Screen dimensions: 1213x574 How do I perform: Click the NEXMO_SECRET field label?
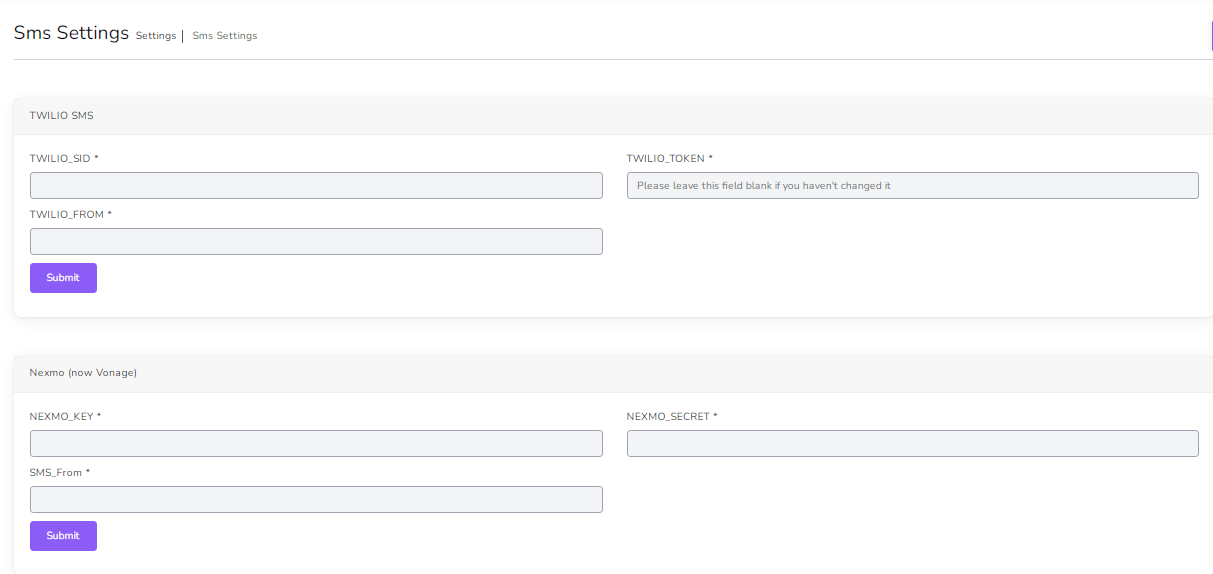coord(671,416)
